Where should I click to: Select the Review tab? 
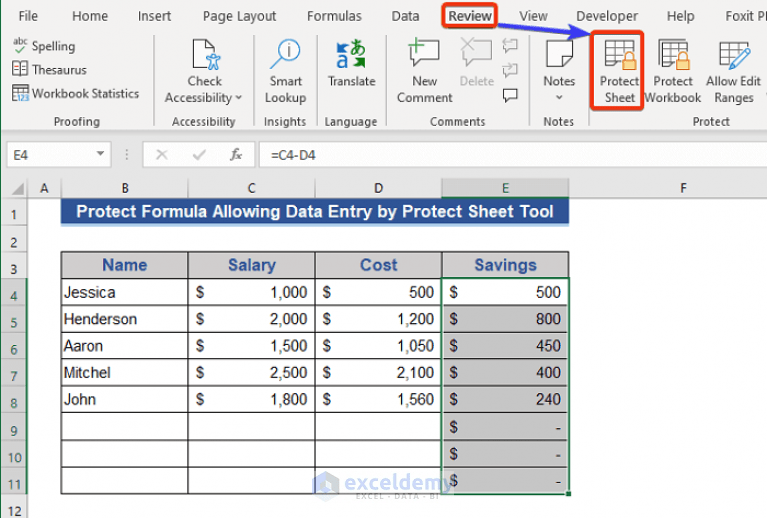coord(470,16)
